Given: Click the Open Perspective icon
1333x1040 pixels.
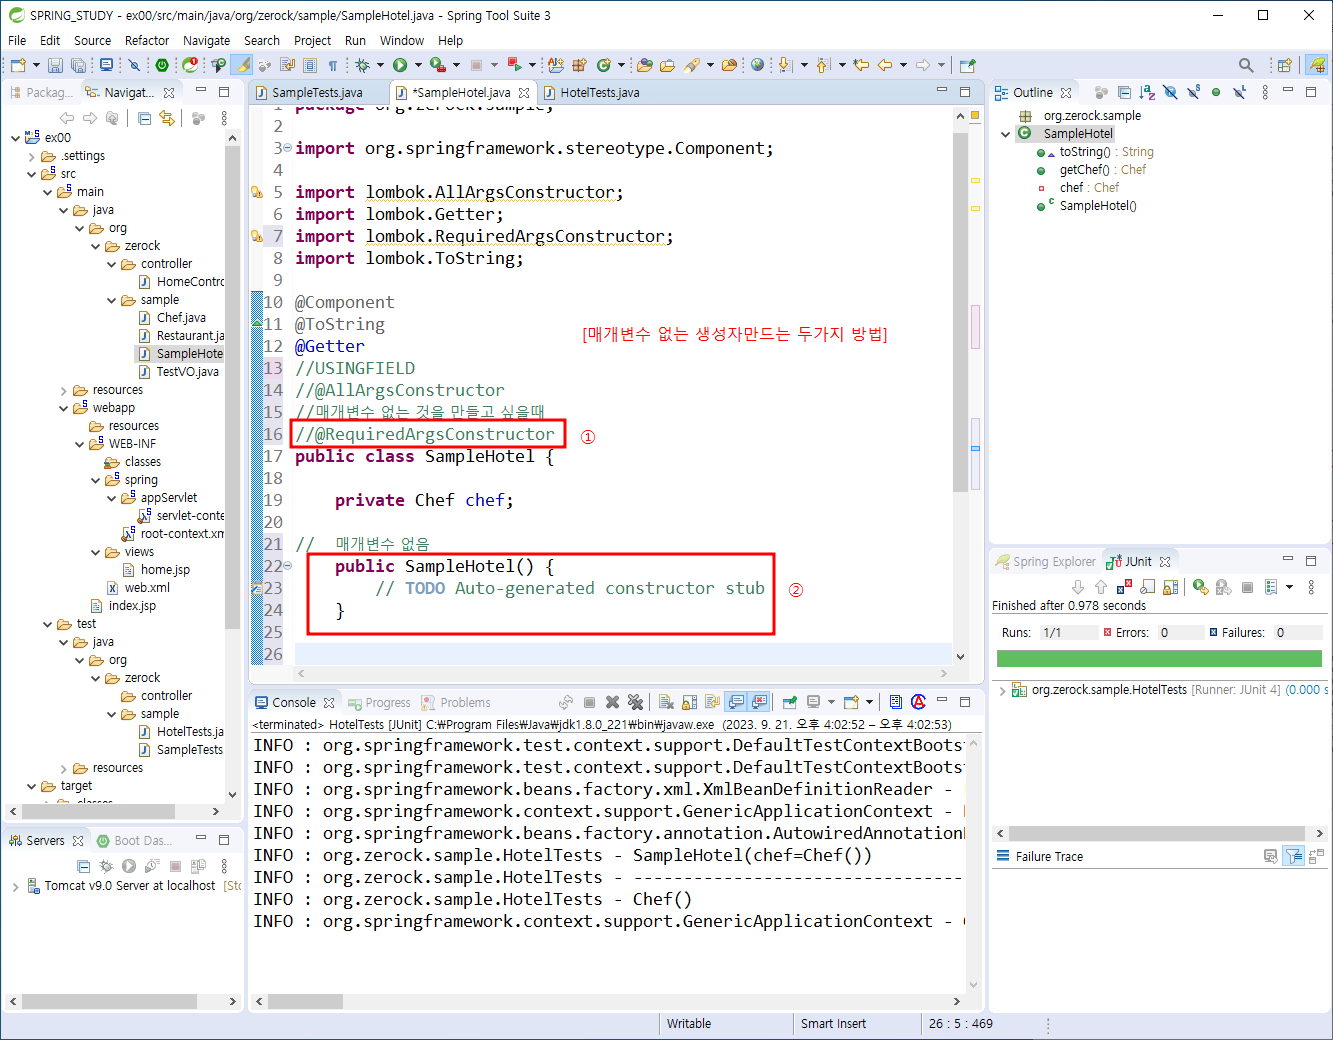Looking at the screenshot, I should [1285, 65].
